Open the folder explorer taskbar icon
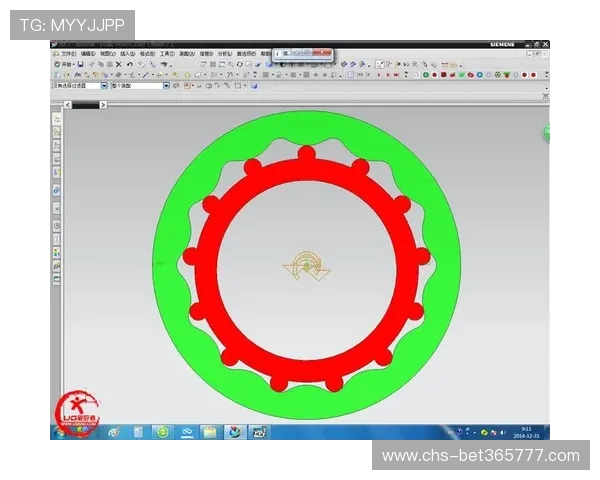Viewport: 600px width, 480px height. [210, 432]
